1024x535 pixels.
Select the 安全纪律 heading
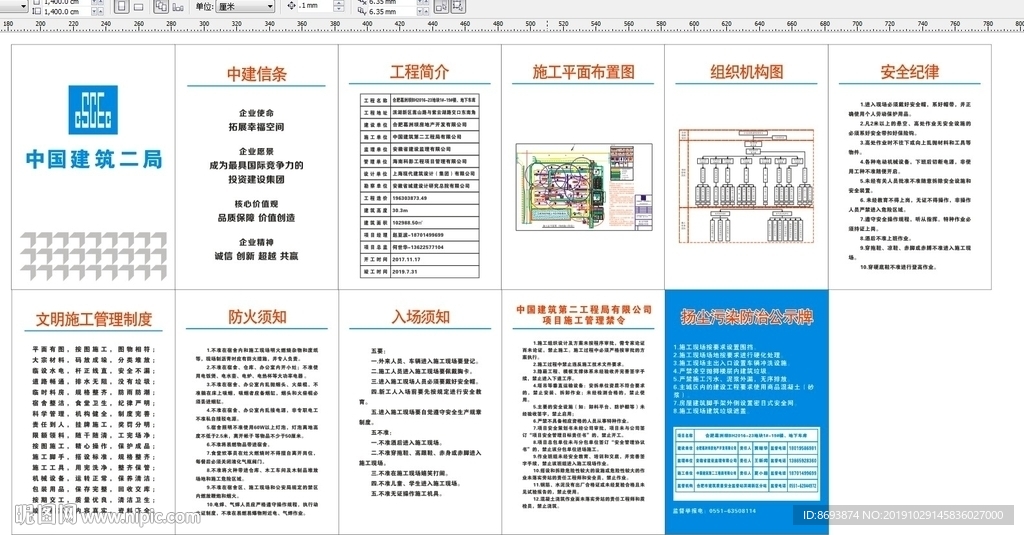[x=910, y=72]
